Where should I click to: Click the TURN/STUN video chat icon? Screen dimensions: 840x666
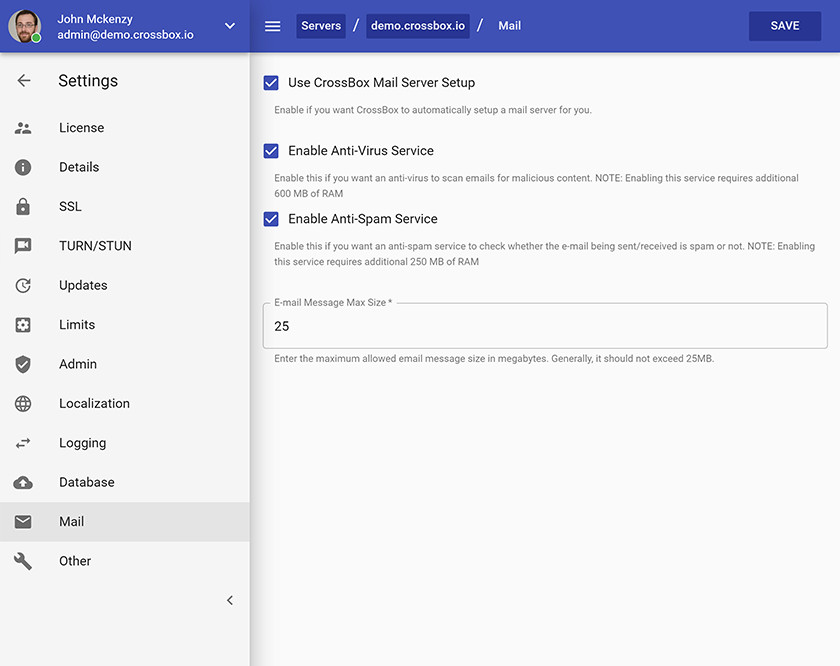[x=23, y=246]
